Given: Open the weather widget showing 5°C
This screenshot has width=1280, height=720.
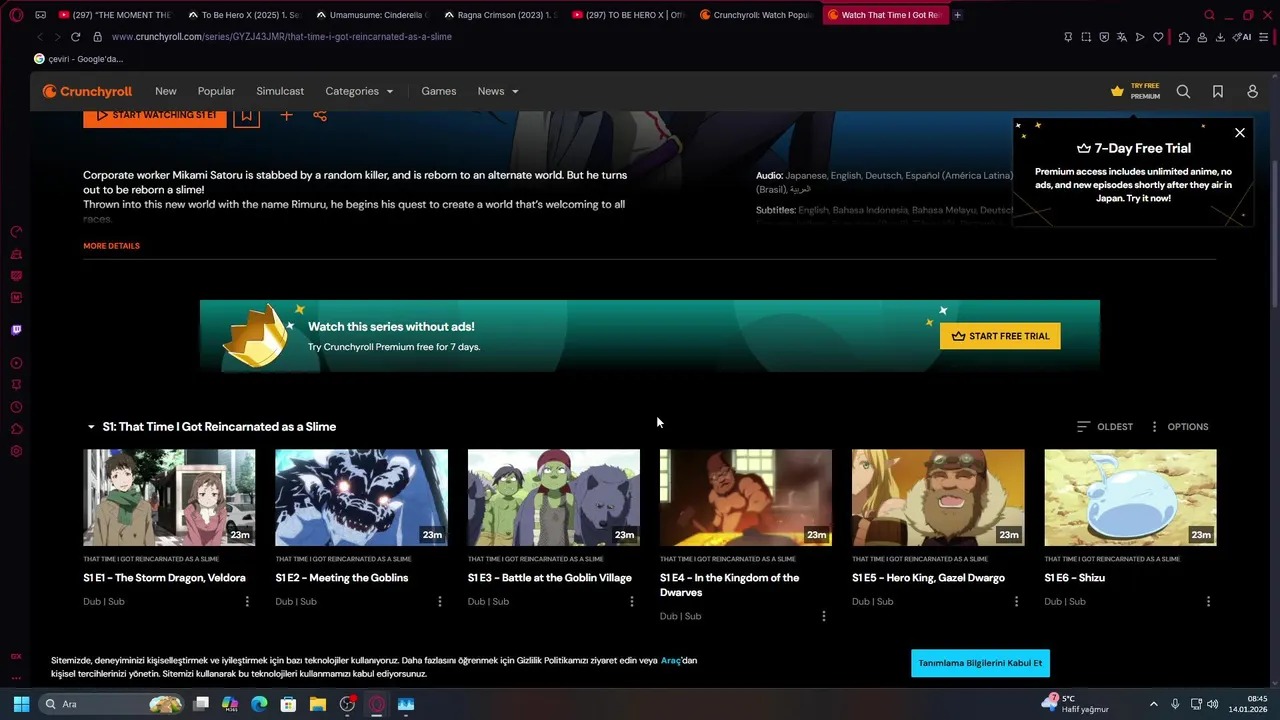Looking at the screenshot, I should tap(1077, 704).
